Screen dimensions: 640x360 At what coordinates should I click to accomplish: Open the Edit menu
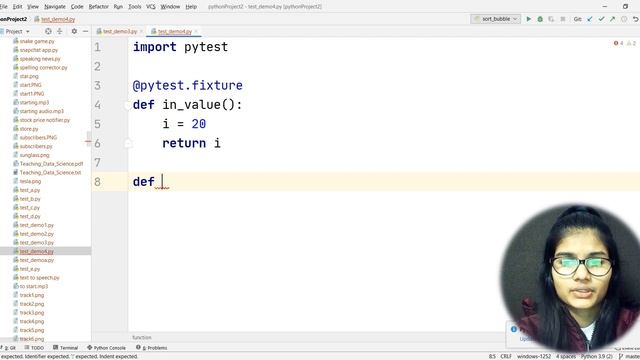(18, 7)
